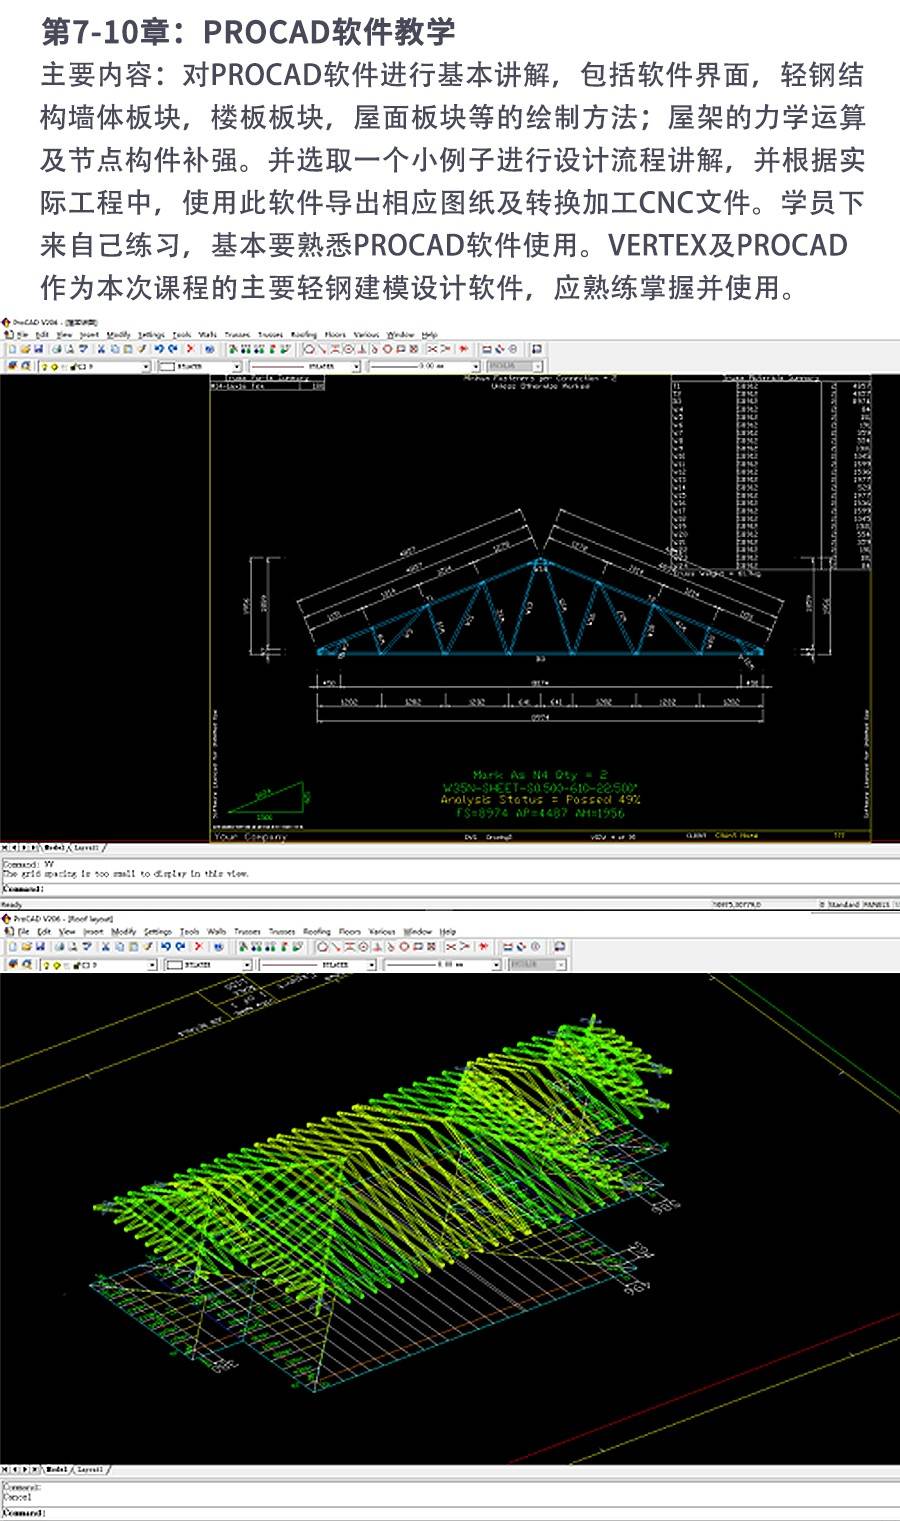Click the Redo arrow in the upper ProCAD toolbar
Image resolution: width=900 pixels, height=1521 pixels.
[172, 349]
